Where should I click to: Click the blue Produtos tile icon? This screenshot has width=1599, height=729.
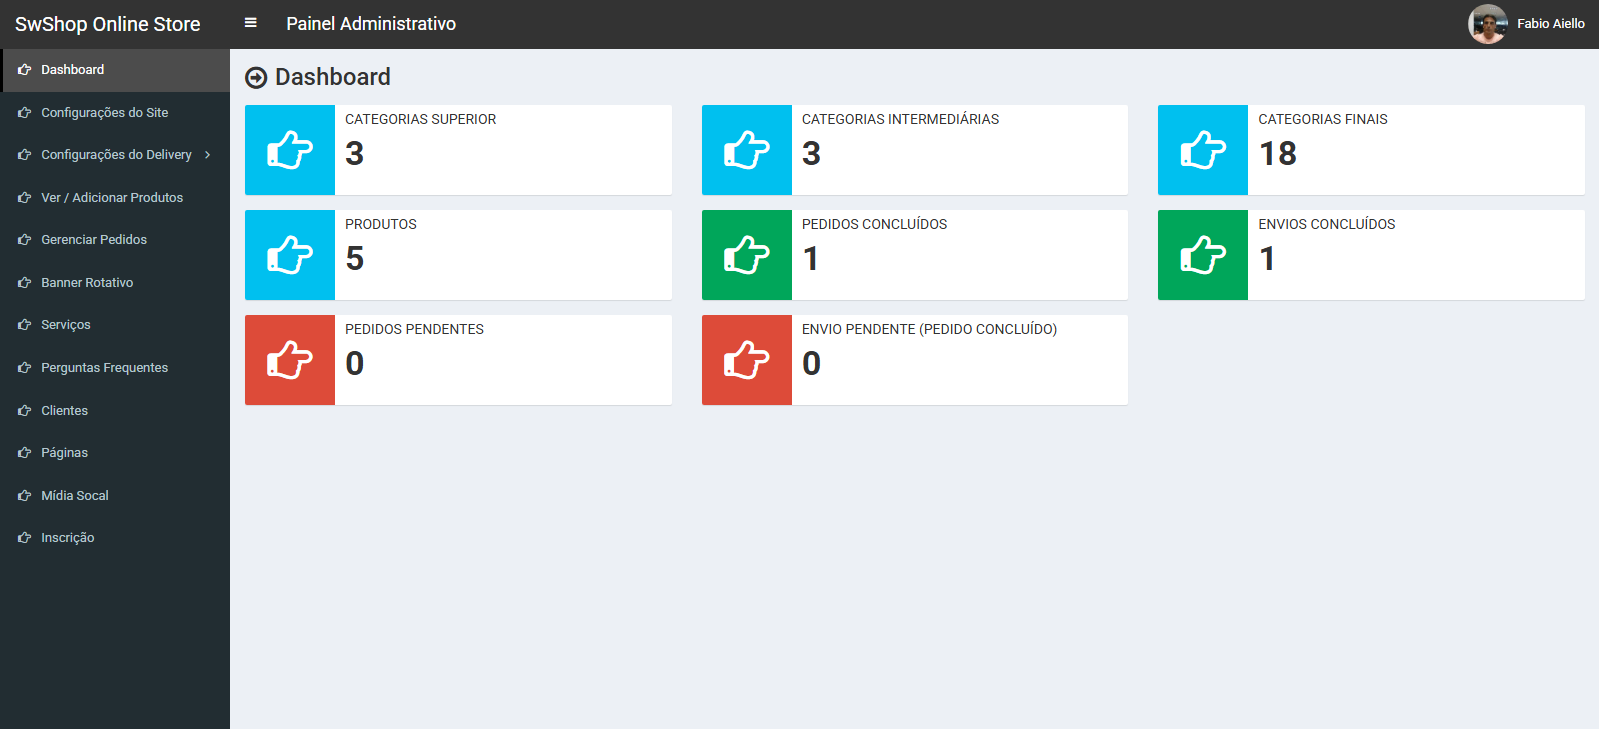(x=290, y=255)
